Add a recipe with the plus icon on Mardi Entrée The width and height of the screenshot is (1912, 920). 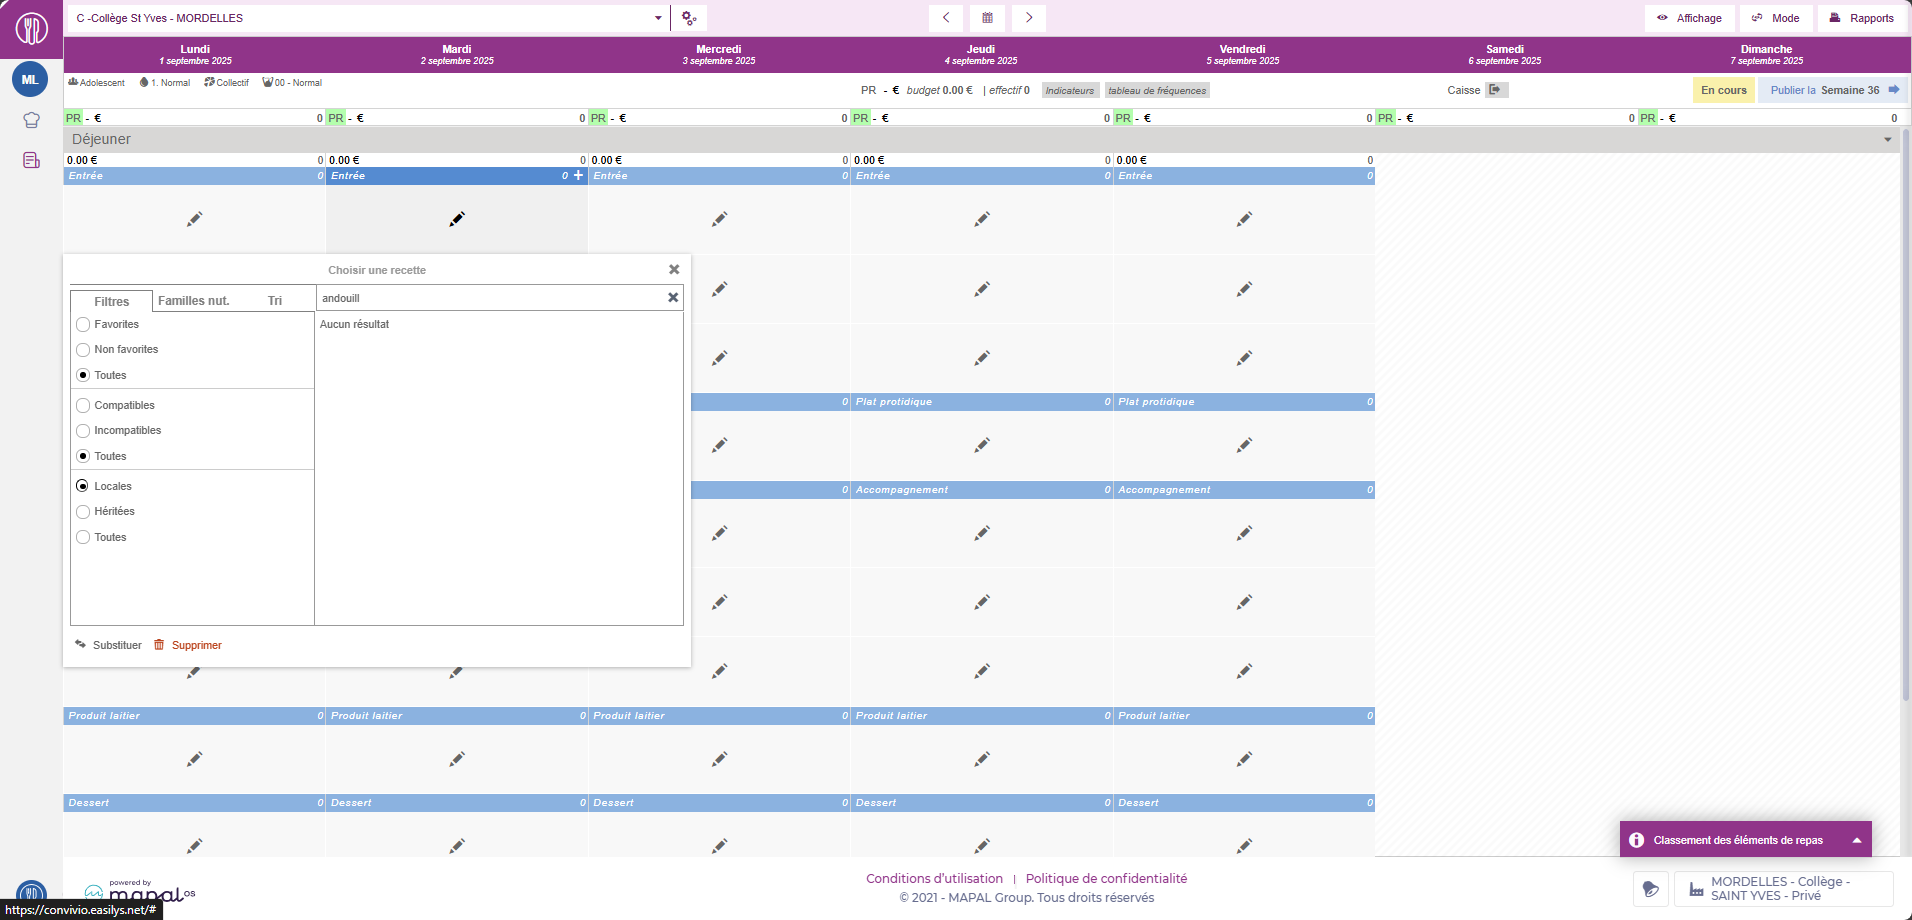point(578,175)
